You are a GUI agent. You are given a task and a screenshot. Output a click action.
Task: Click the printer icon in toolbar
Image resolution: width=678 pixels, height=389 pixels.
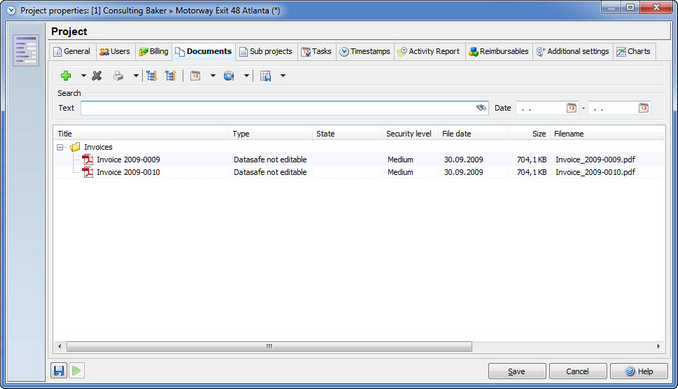[118, 76]
